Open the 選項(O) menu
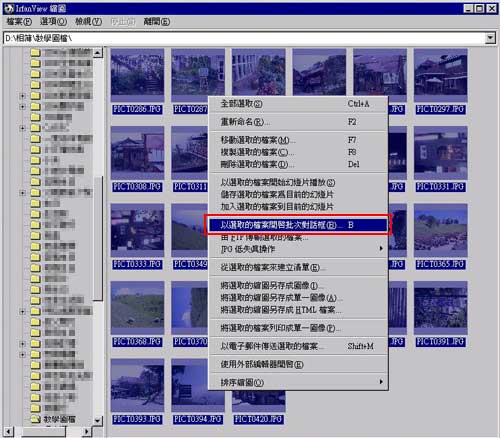The width and height of the screenshot is (500, 438). coord(53,22)
